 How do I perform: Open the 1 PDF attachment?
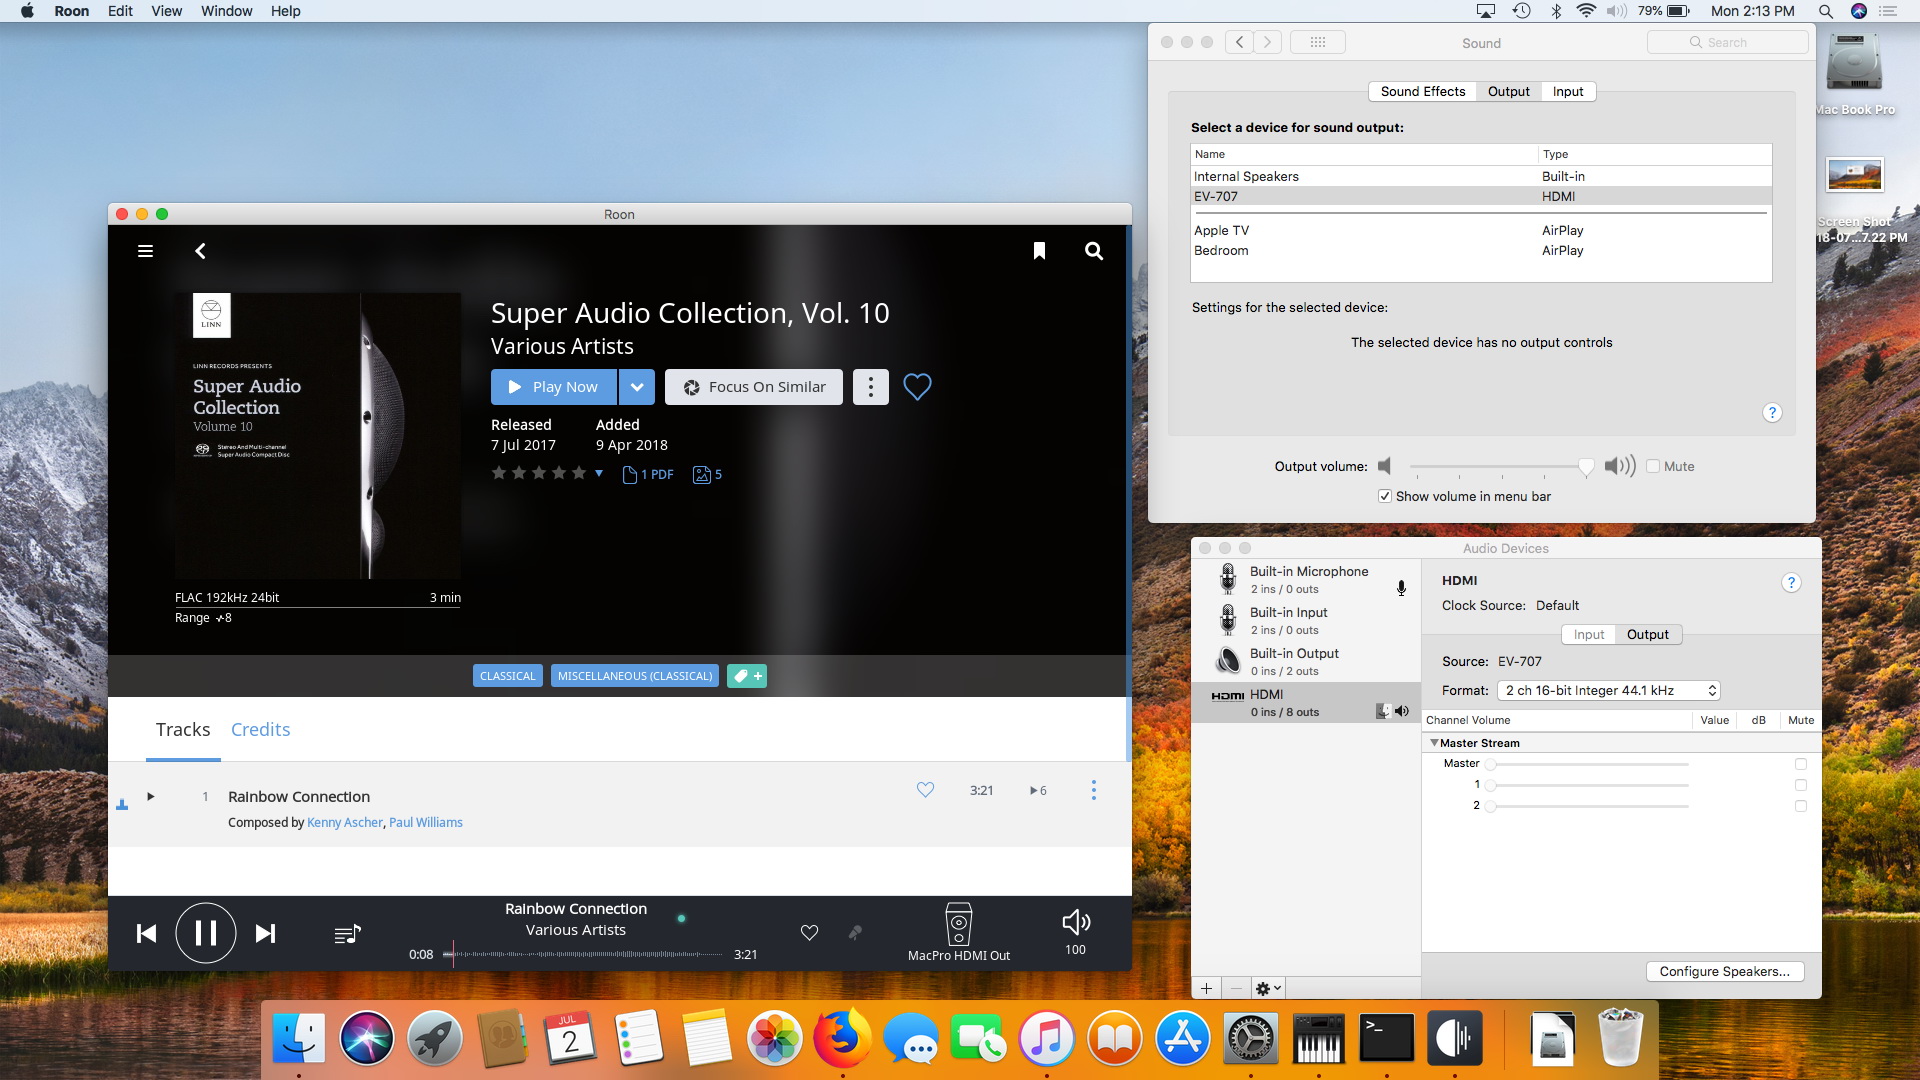648,474
